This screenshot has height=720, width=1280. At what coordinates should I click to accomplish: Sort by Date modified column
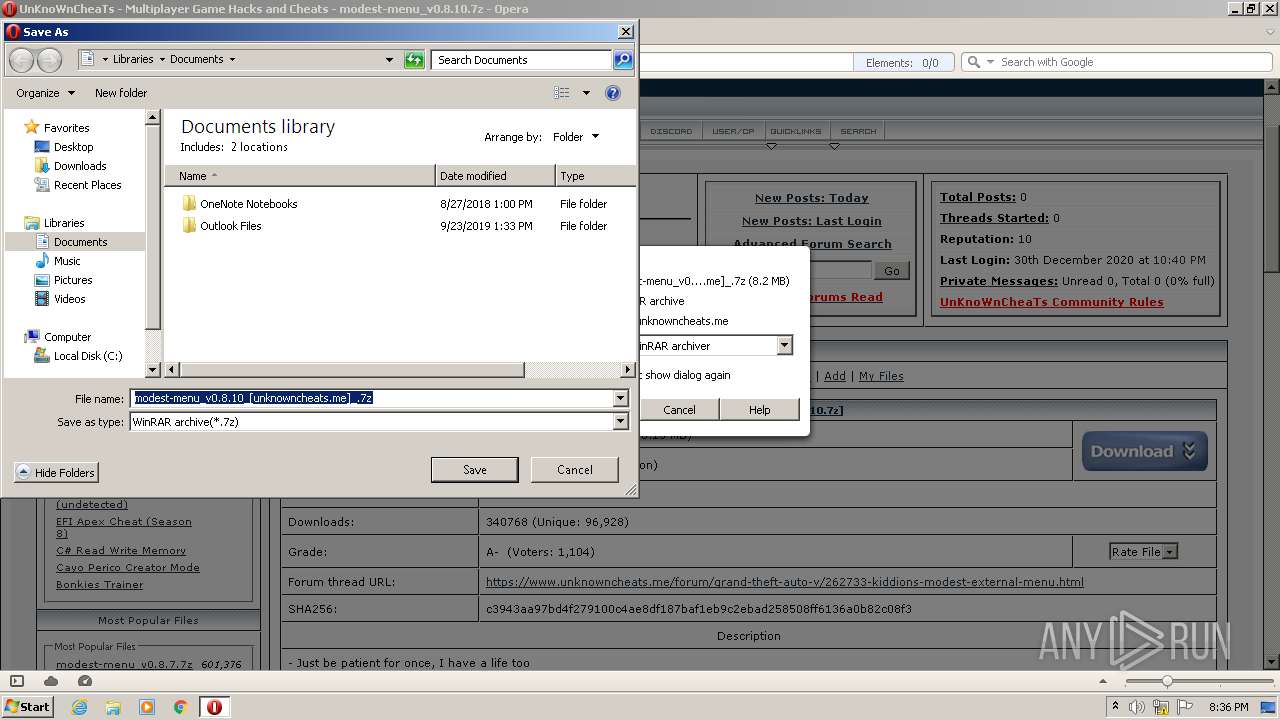[x=495, y=176]
